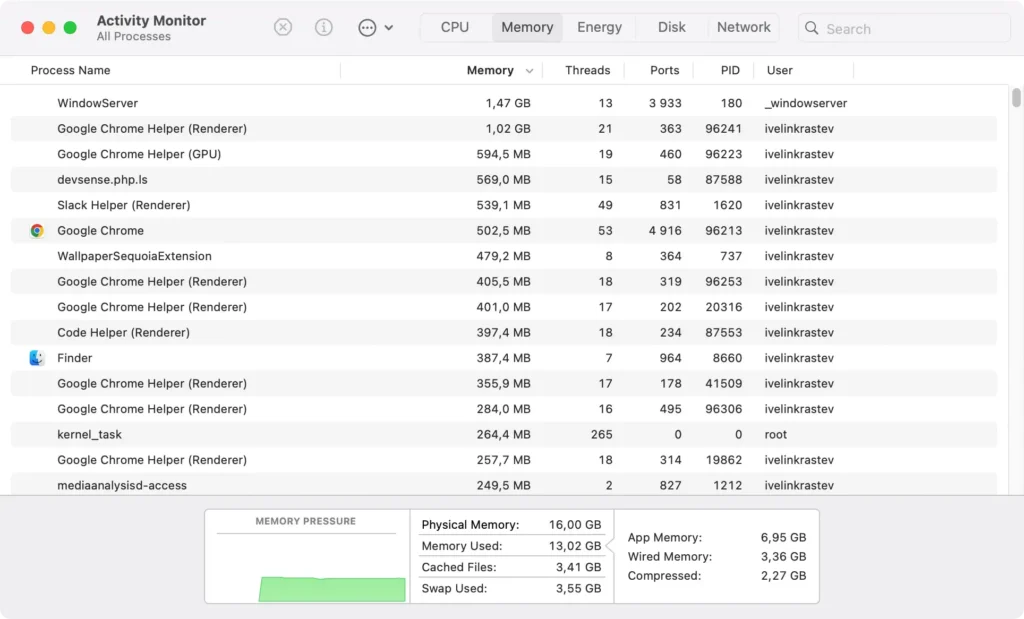Viewport: 1024px width, 619px height.
Task: Select the devsense.php.ls process
Action: tap(504, 180)
